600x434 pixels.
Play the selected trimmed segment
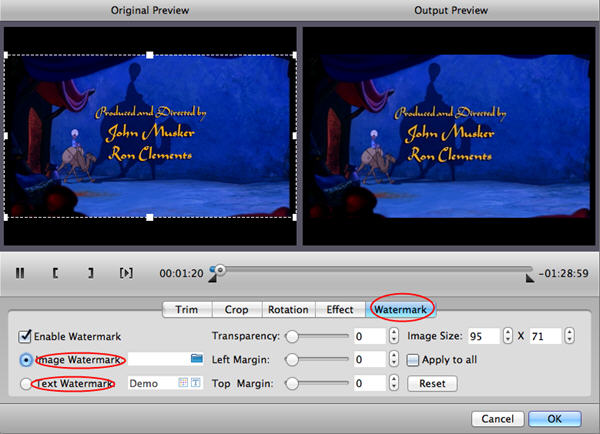point(126,273)
